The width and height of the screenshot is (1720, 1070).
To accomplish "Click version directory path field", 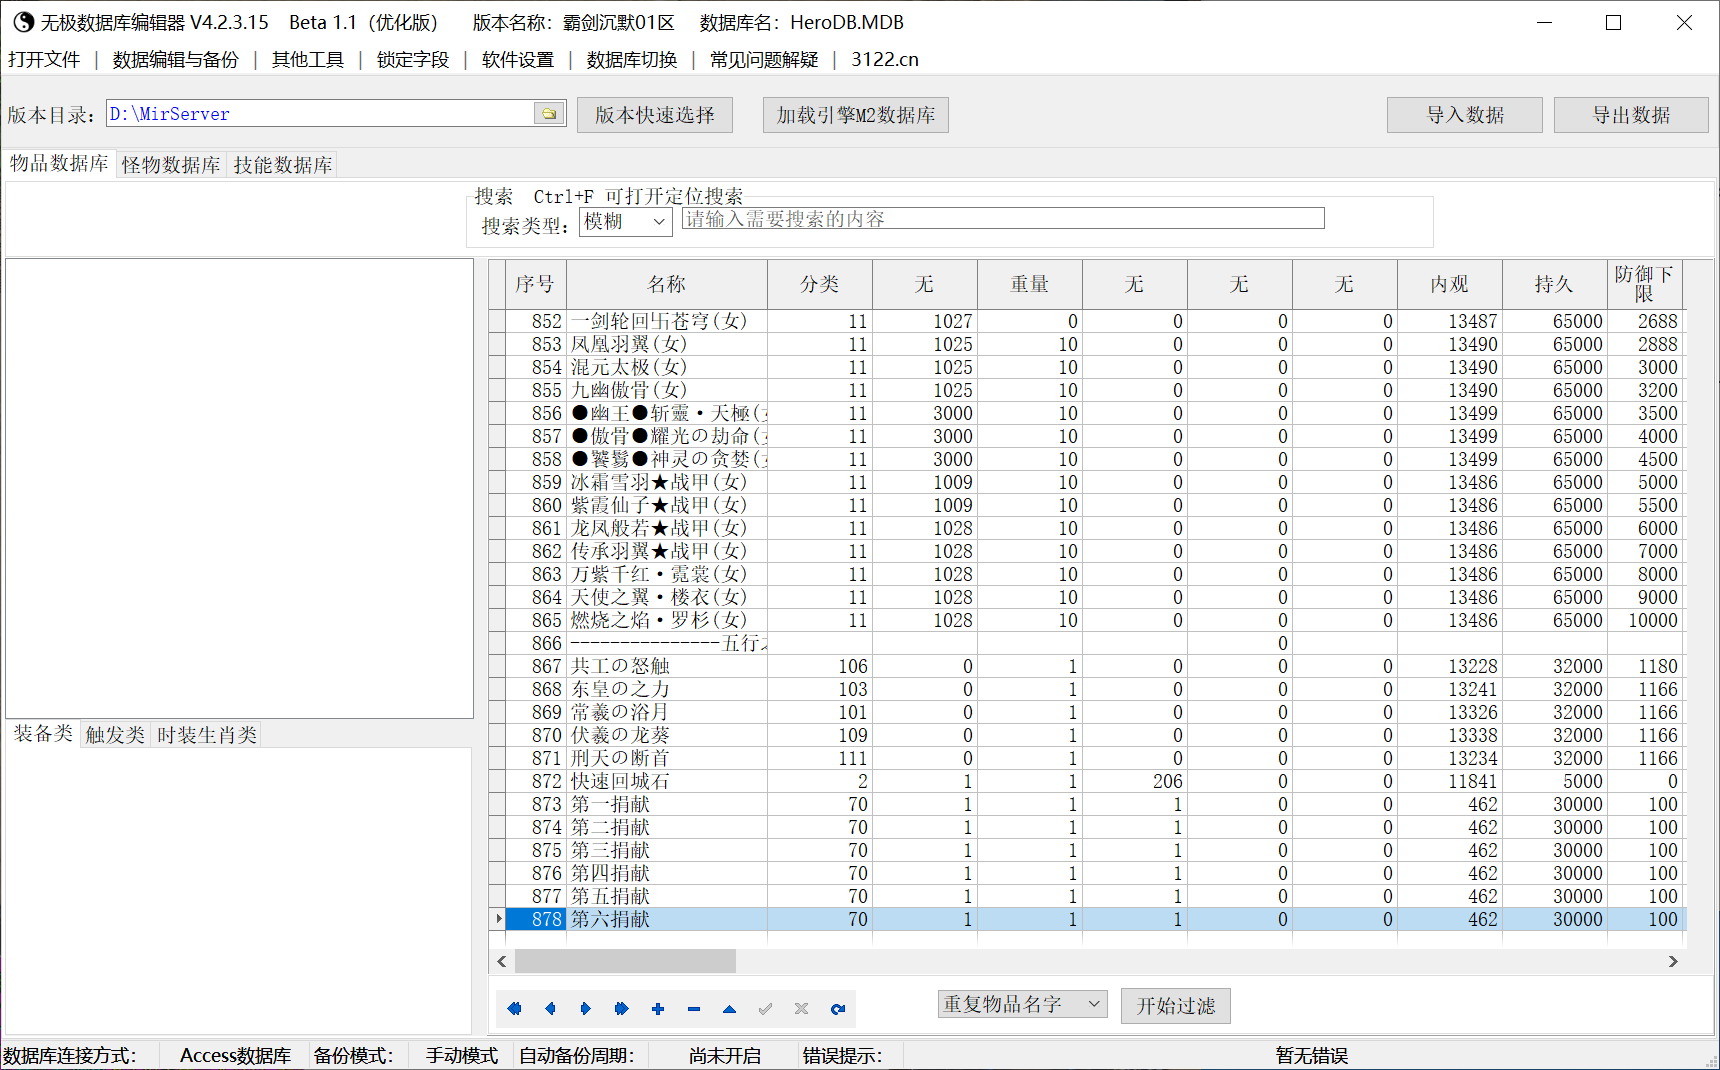I will tap(321, 114).
